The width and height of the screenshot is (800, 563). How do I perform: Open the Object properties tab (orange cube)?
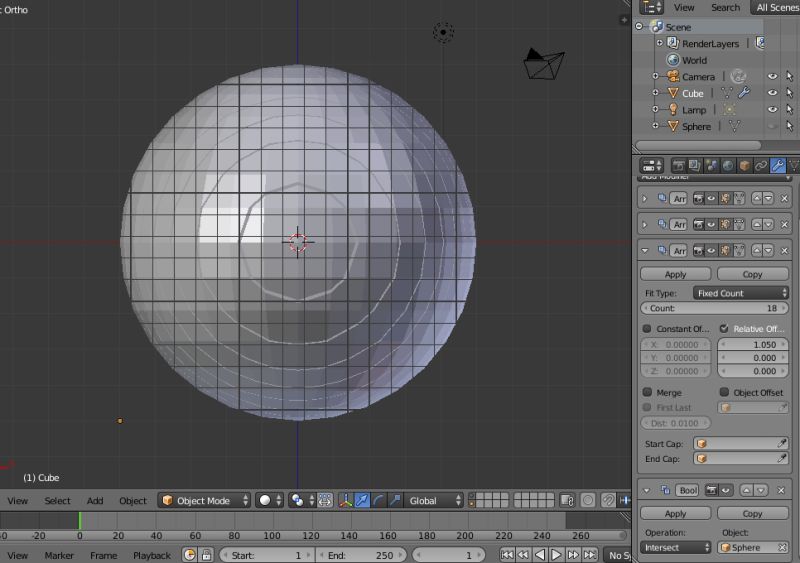tap(744, 166)
